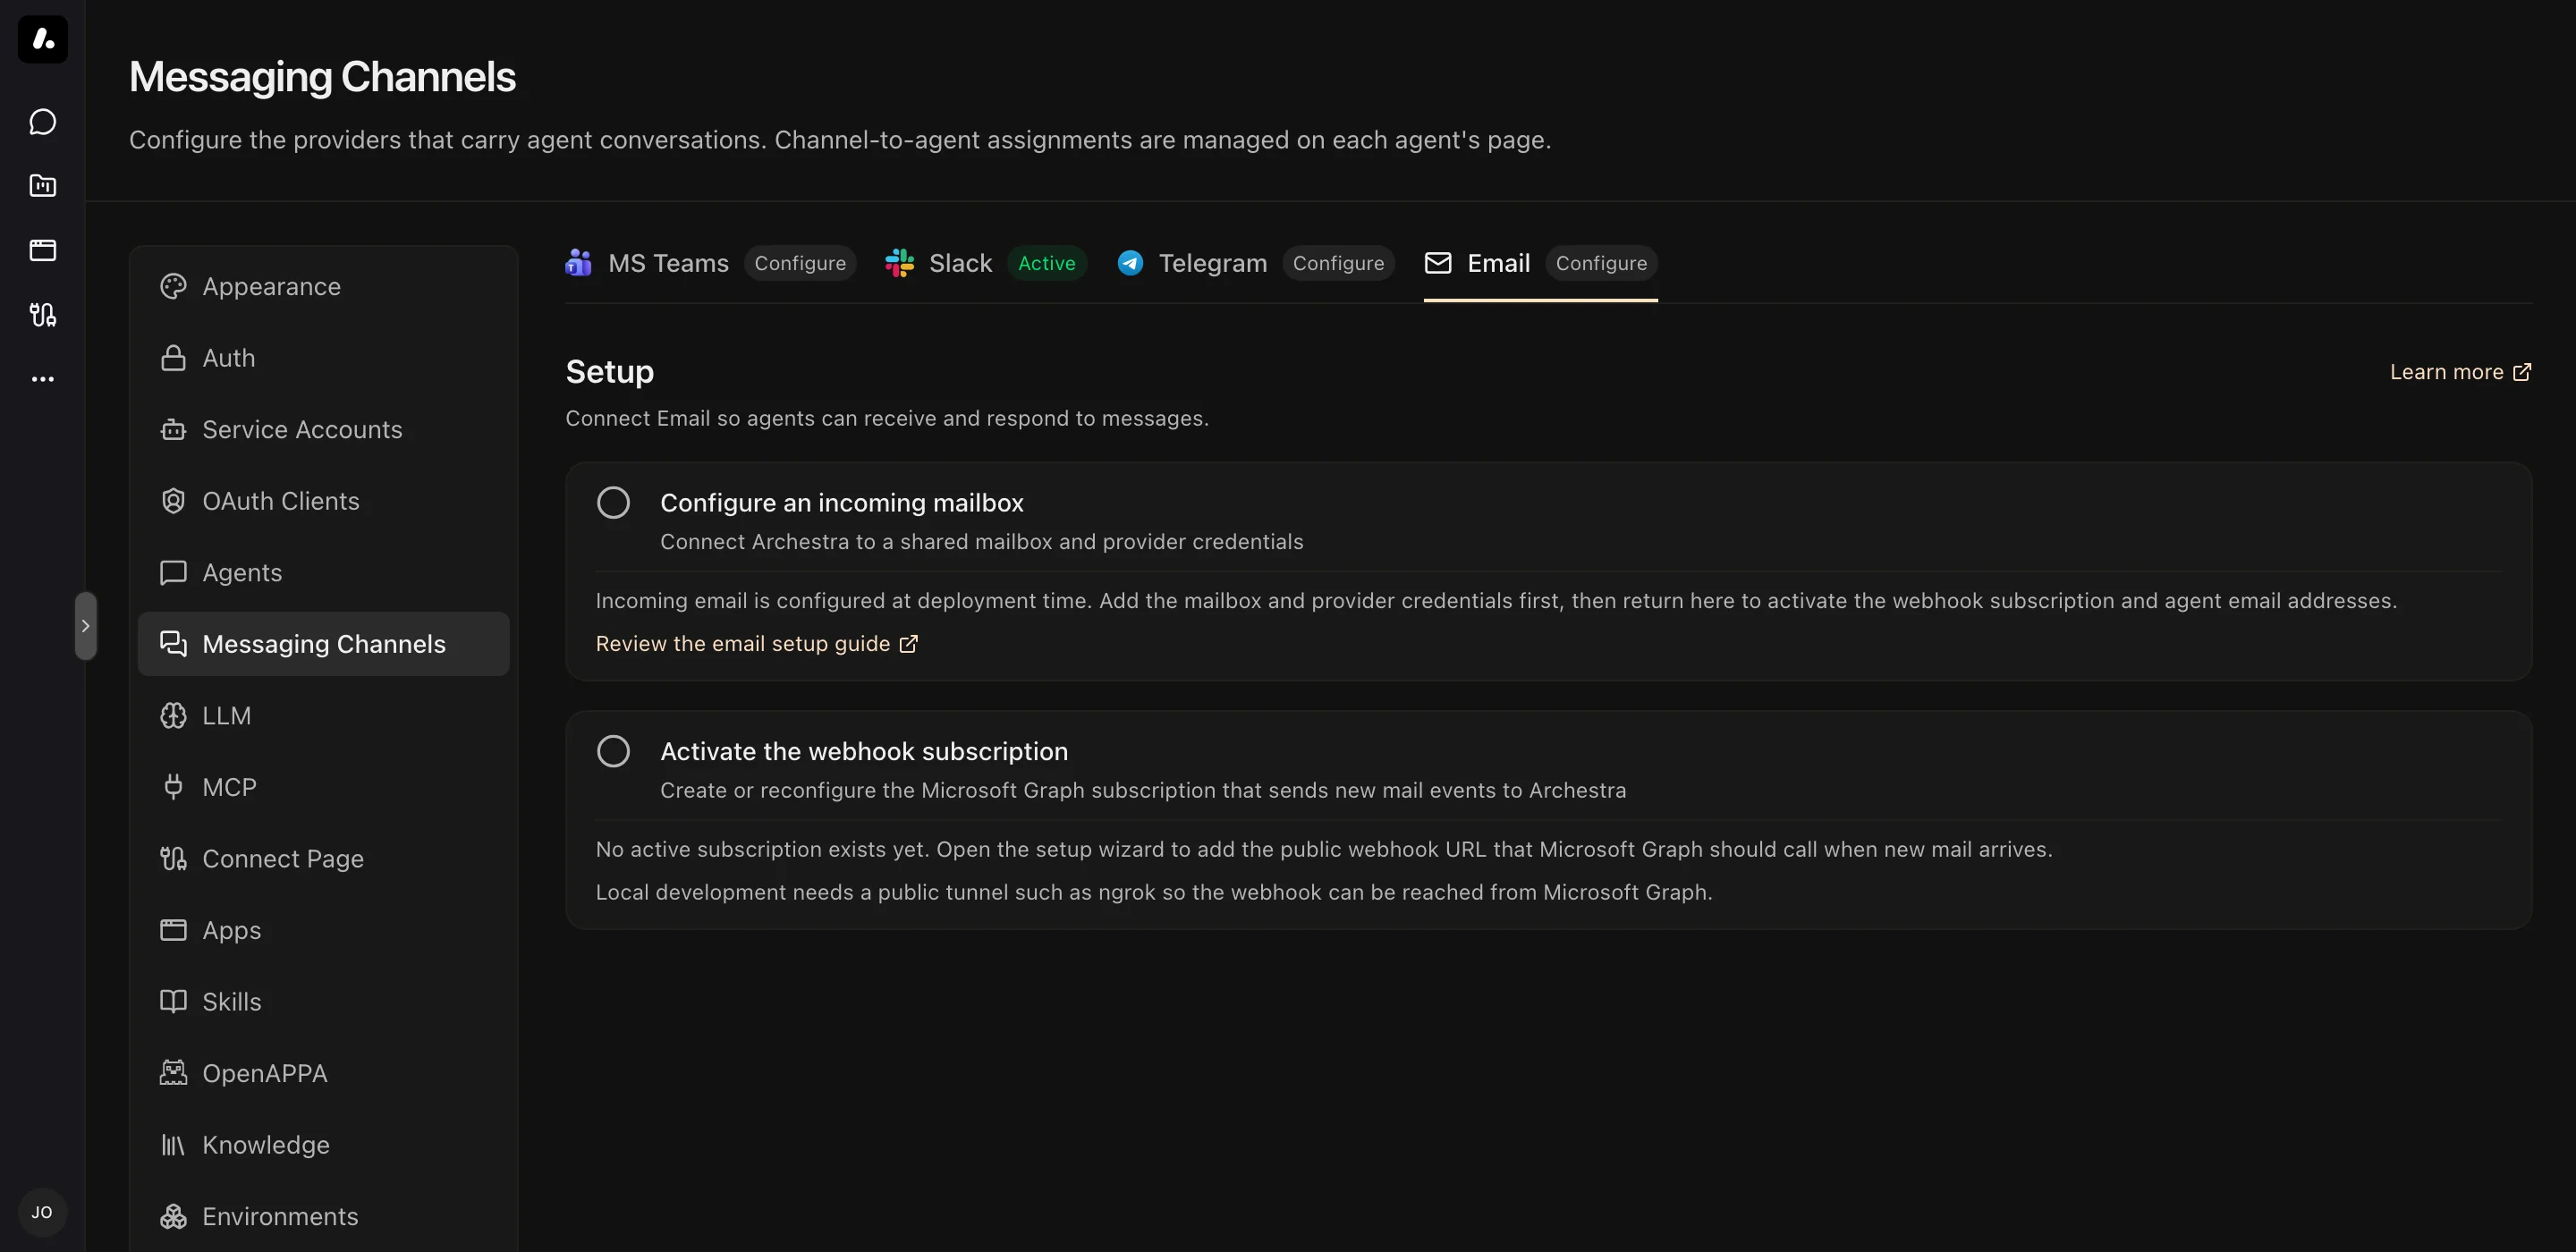Image resolution: width=2576 pixels, height=1252 pixels.
Task: Select Messaging Channels in settings menu
Action: (323, 644)
